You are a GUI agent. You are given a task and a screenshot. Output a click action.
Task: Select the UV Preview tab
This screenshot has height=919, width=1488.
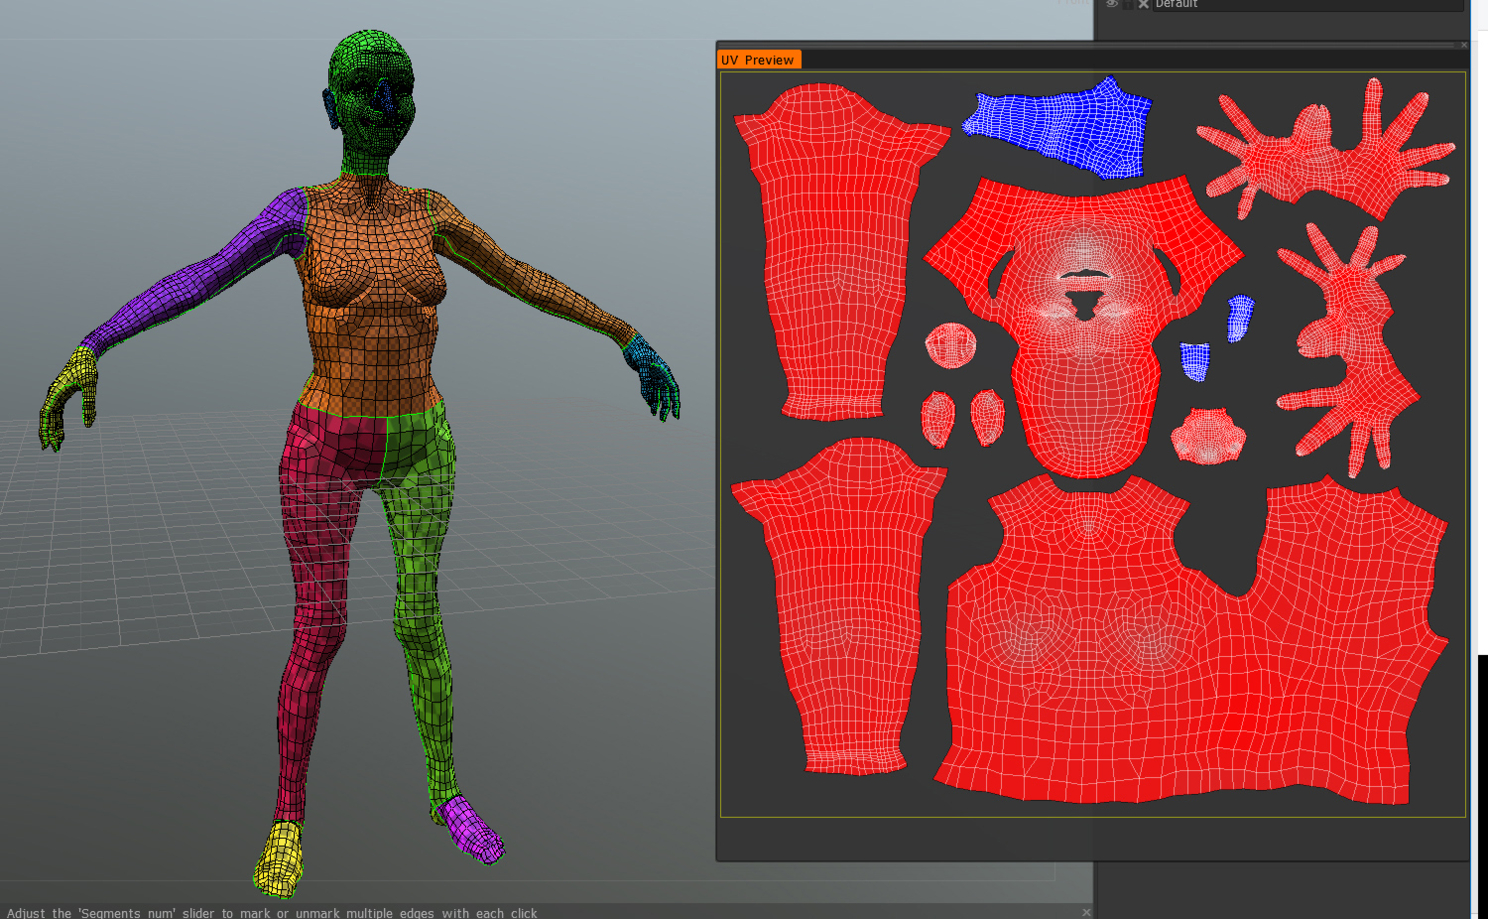(x=758, y=60)
